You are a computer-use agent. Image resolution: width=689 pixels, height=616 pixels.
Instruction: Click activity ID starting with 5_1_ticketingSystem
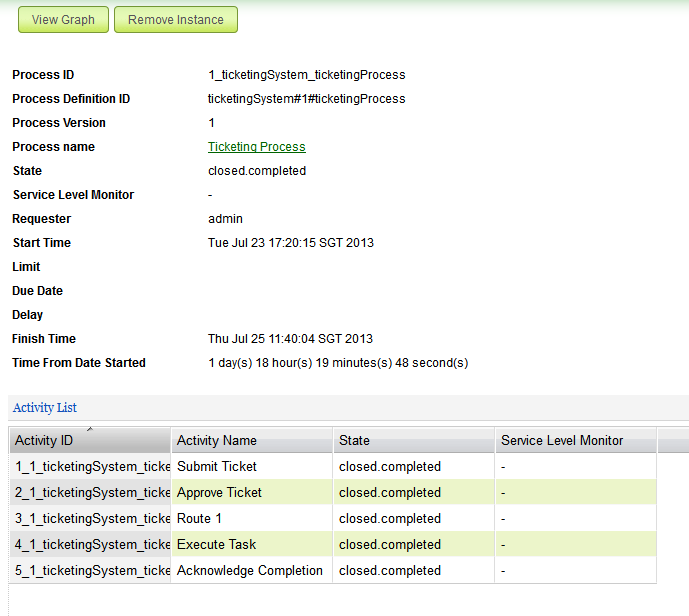[92, 570]
